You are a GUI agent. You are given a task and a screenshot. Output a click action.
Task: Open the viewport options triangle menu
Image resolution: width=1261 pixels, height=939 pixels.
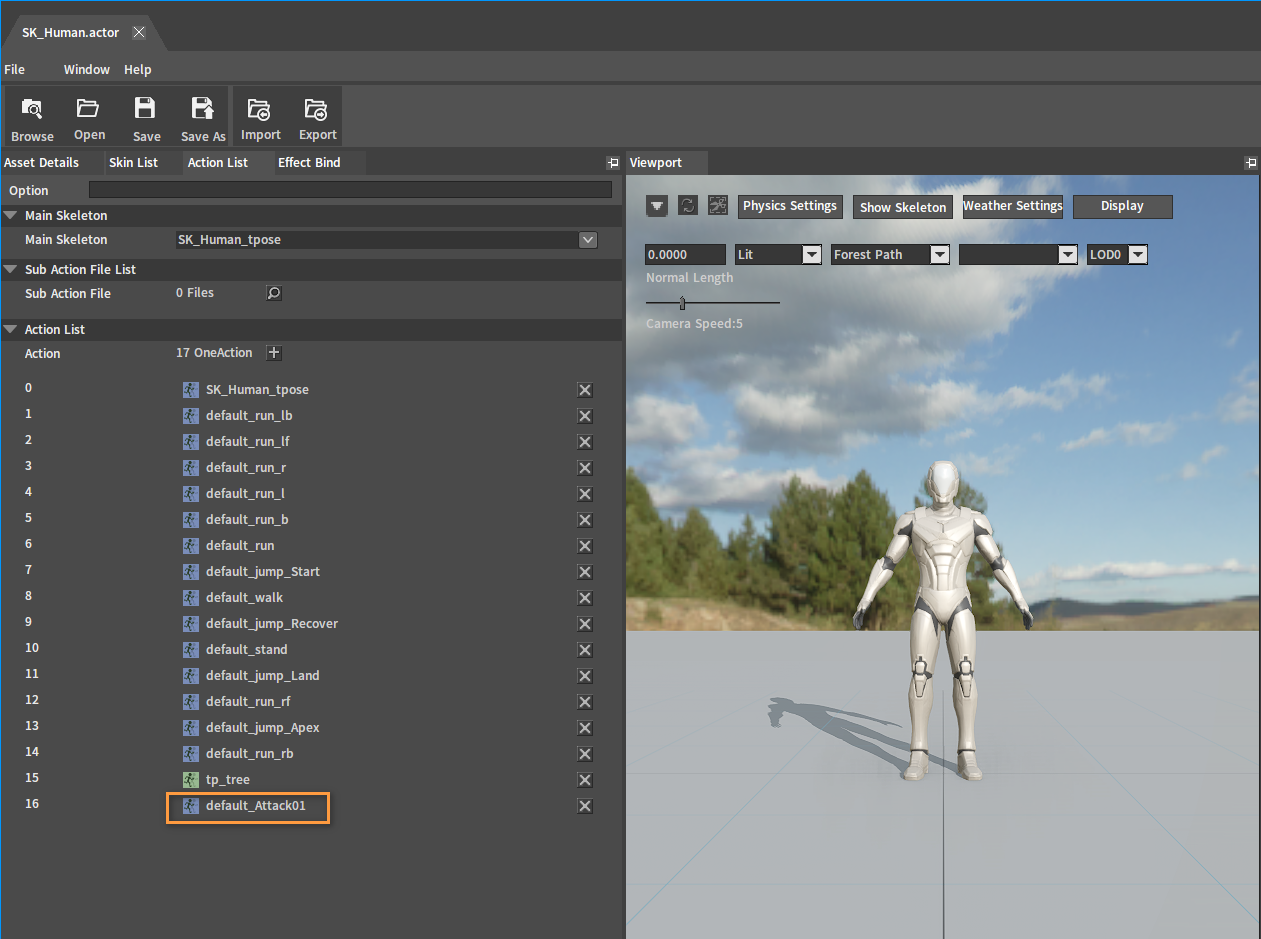657,206
